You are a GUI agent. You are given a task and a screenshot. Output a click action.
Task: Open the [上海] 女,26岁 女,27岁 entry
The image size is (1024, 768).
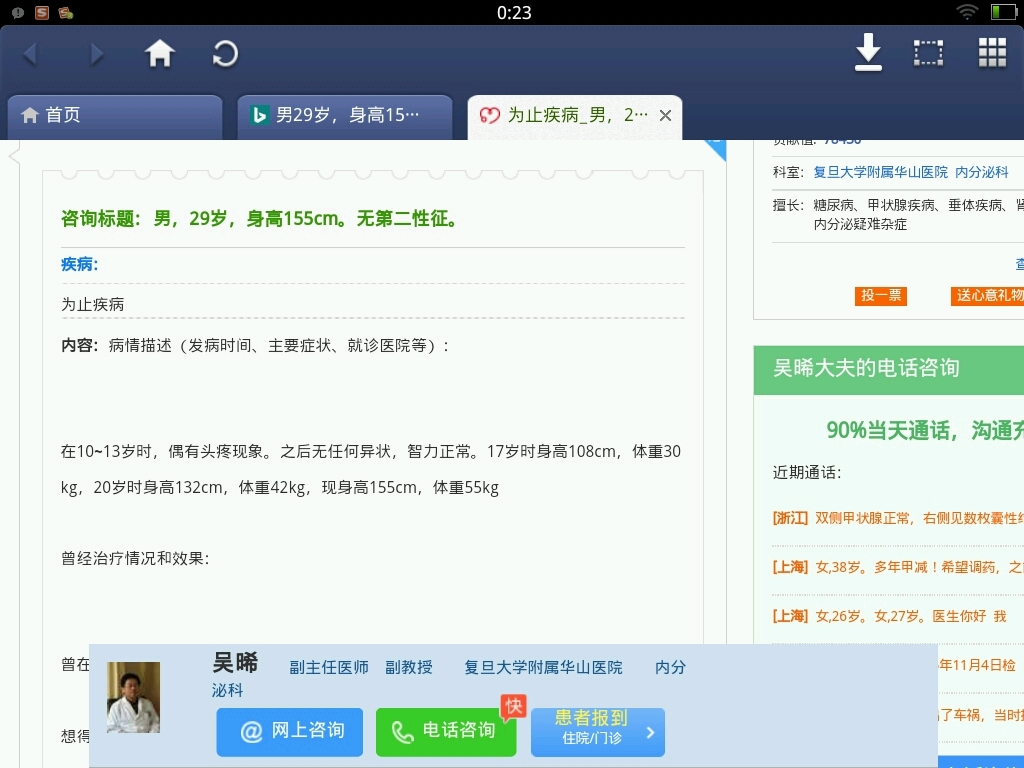[x=889, y=616]
